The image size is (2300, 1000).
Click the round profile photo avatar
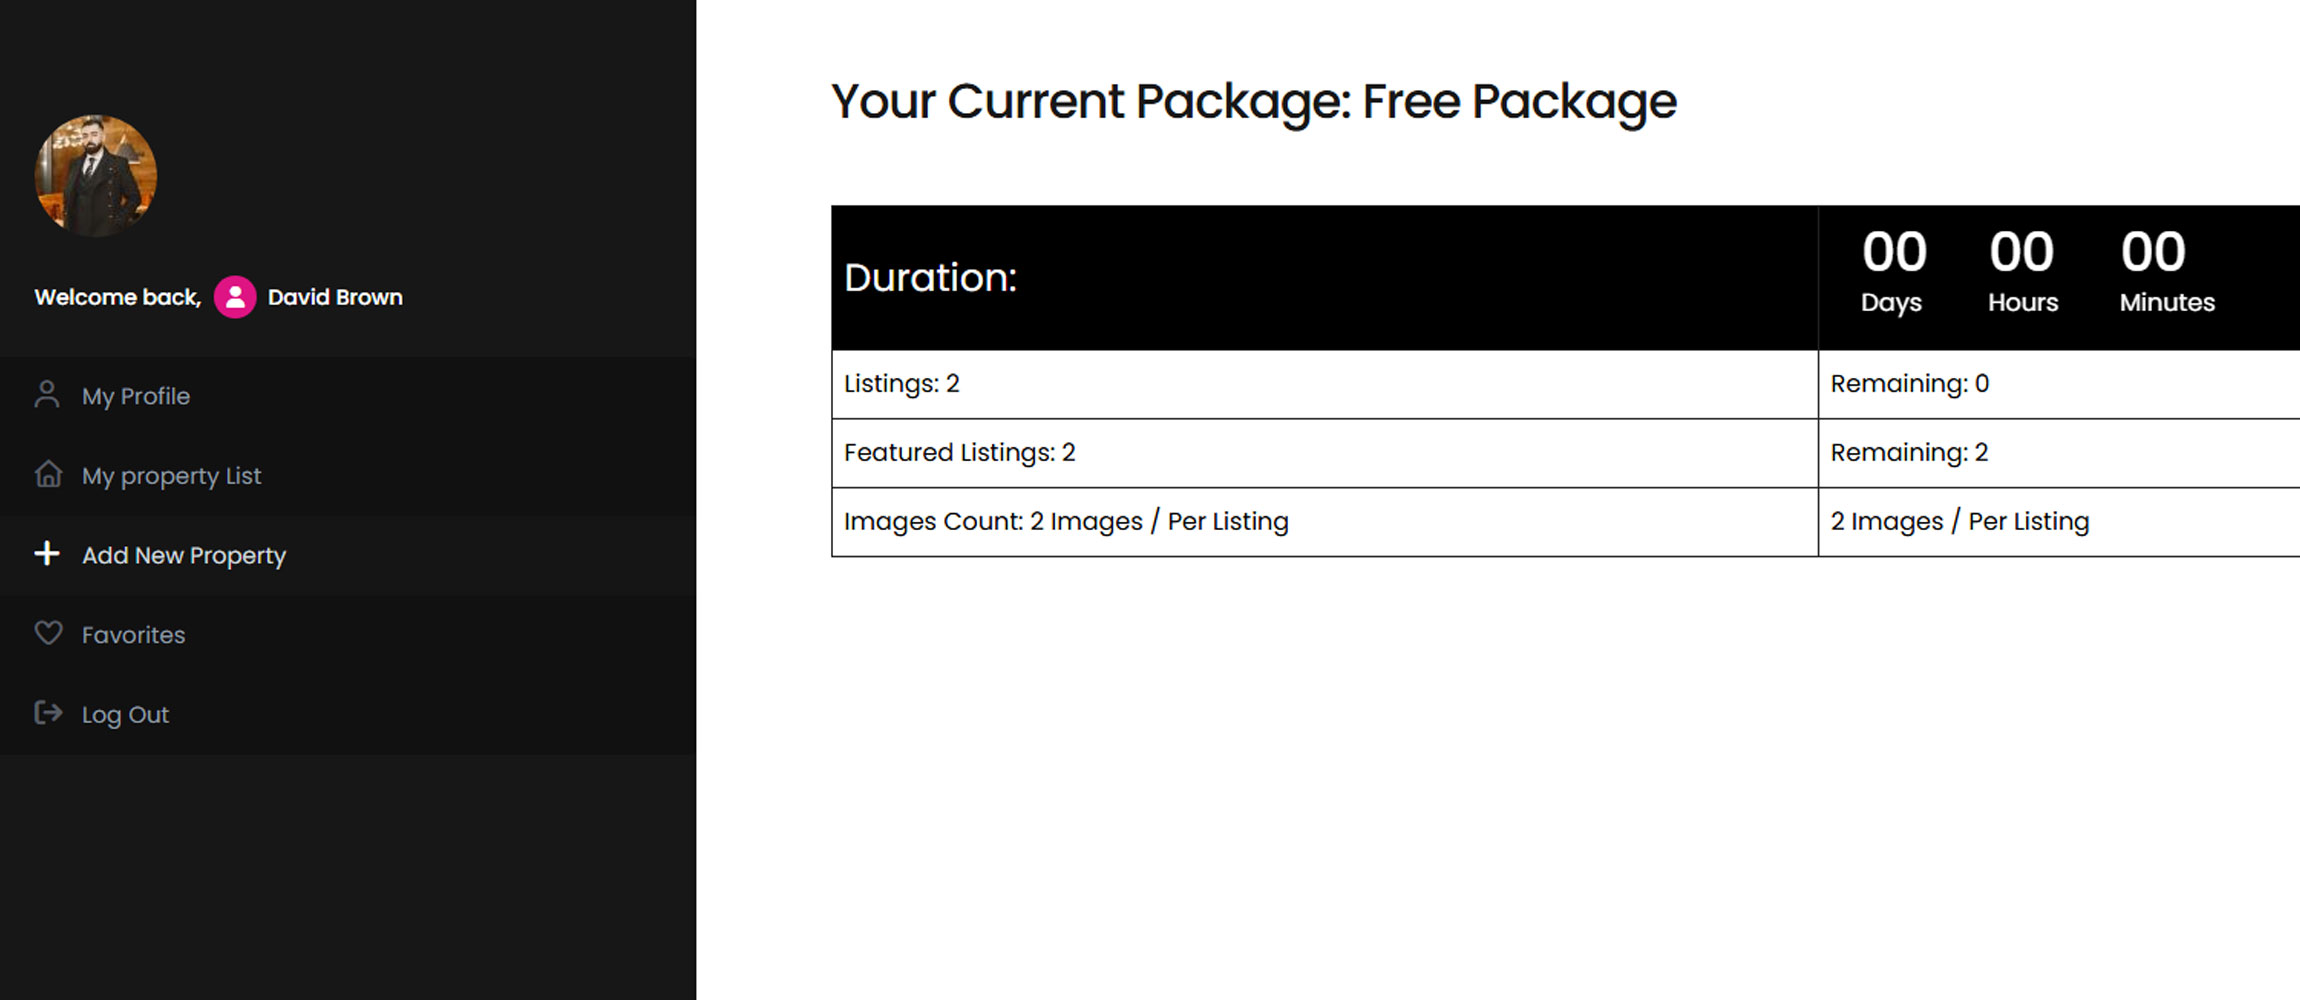(x=96, y=176)
